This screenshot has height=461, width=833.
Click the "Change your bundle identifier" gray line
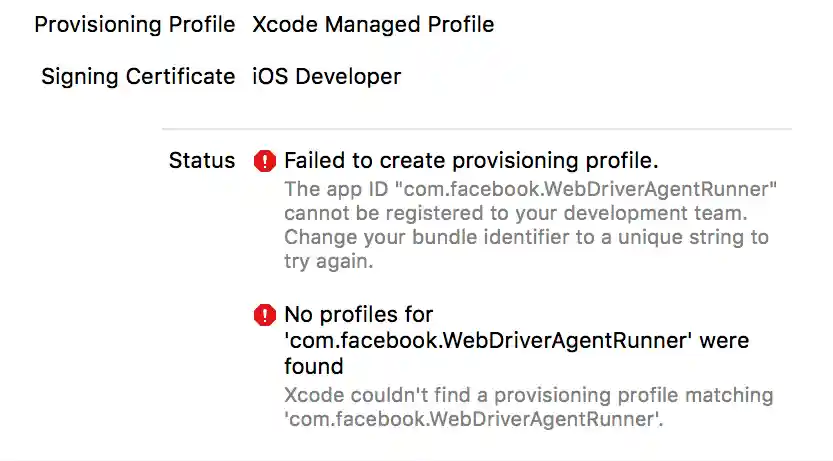(x=526, y=238)
